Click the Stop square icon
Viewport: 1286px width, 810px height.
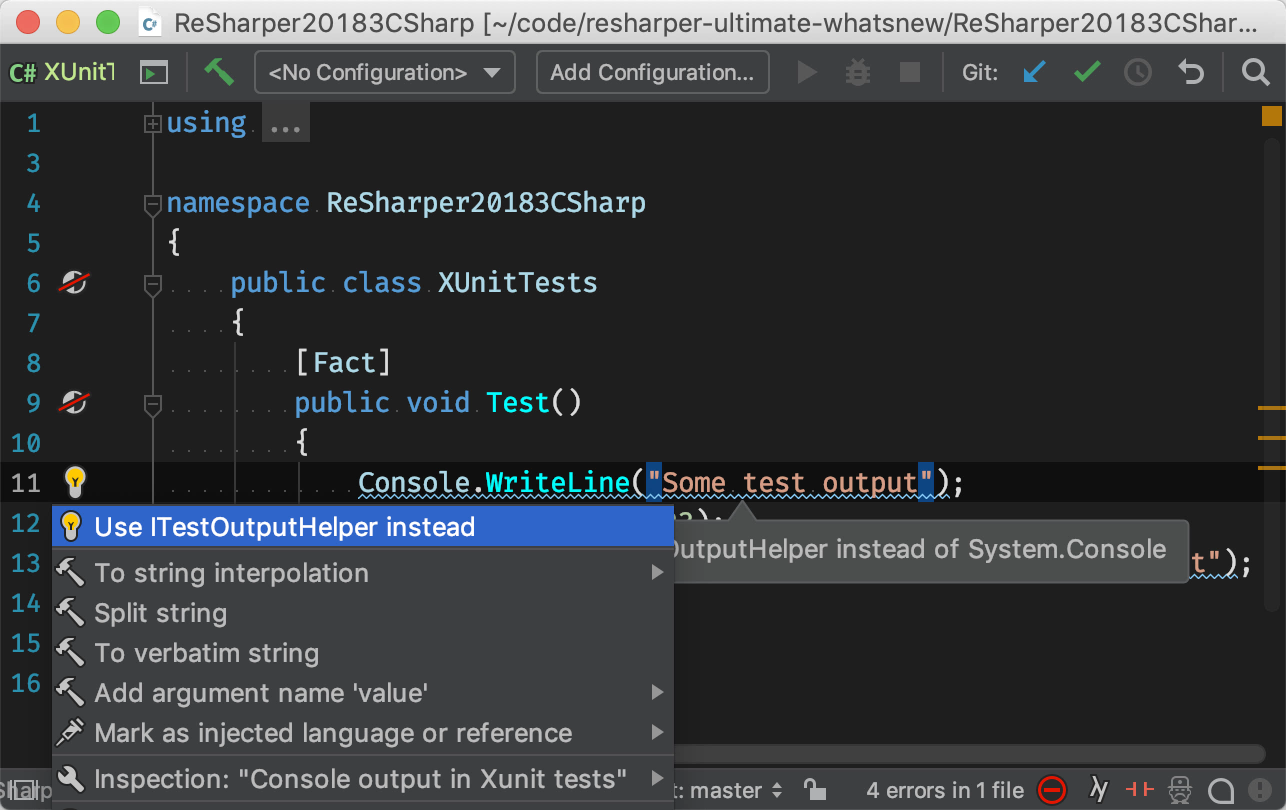[910, 72]
